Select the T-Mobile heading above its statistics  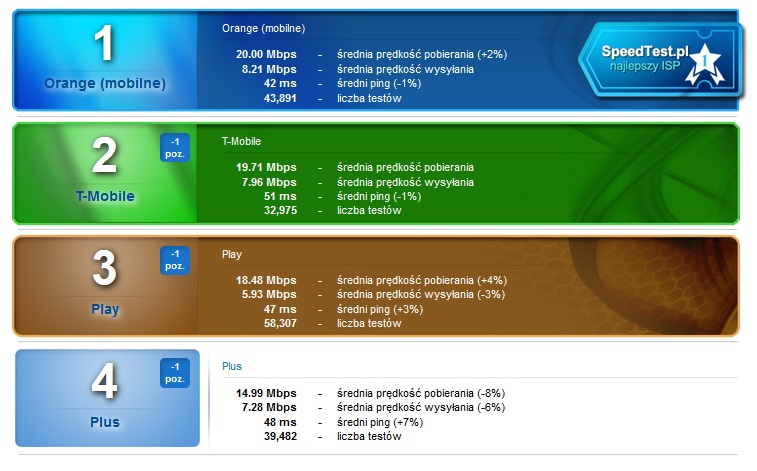[x=241, y=141]
